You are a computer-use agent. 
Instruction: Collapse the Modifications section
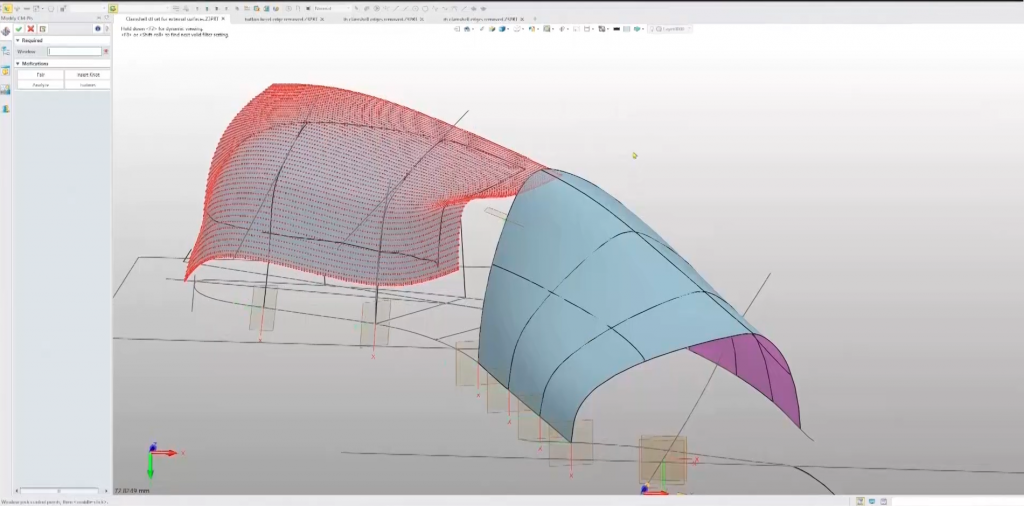point(18,63)
